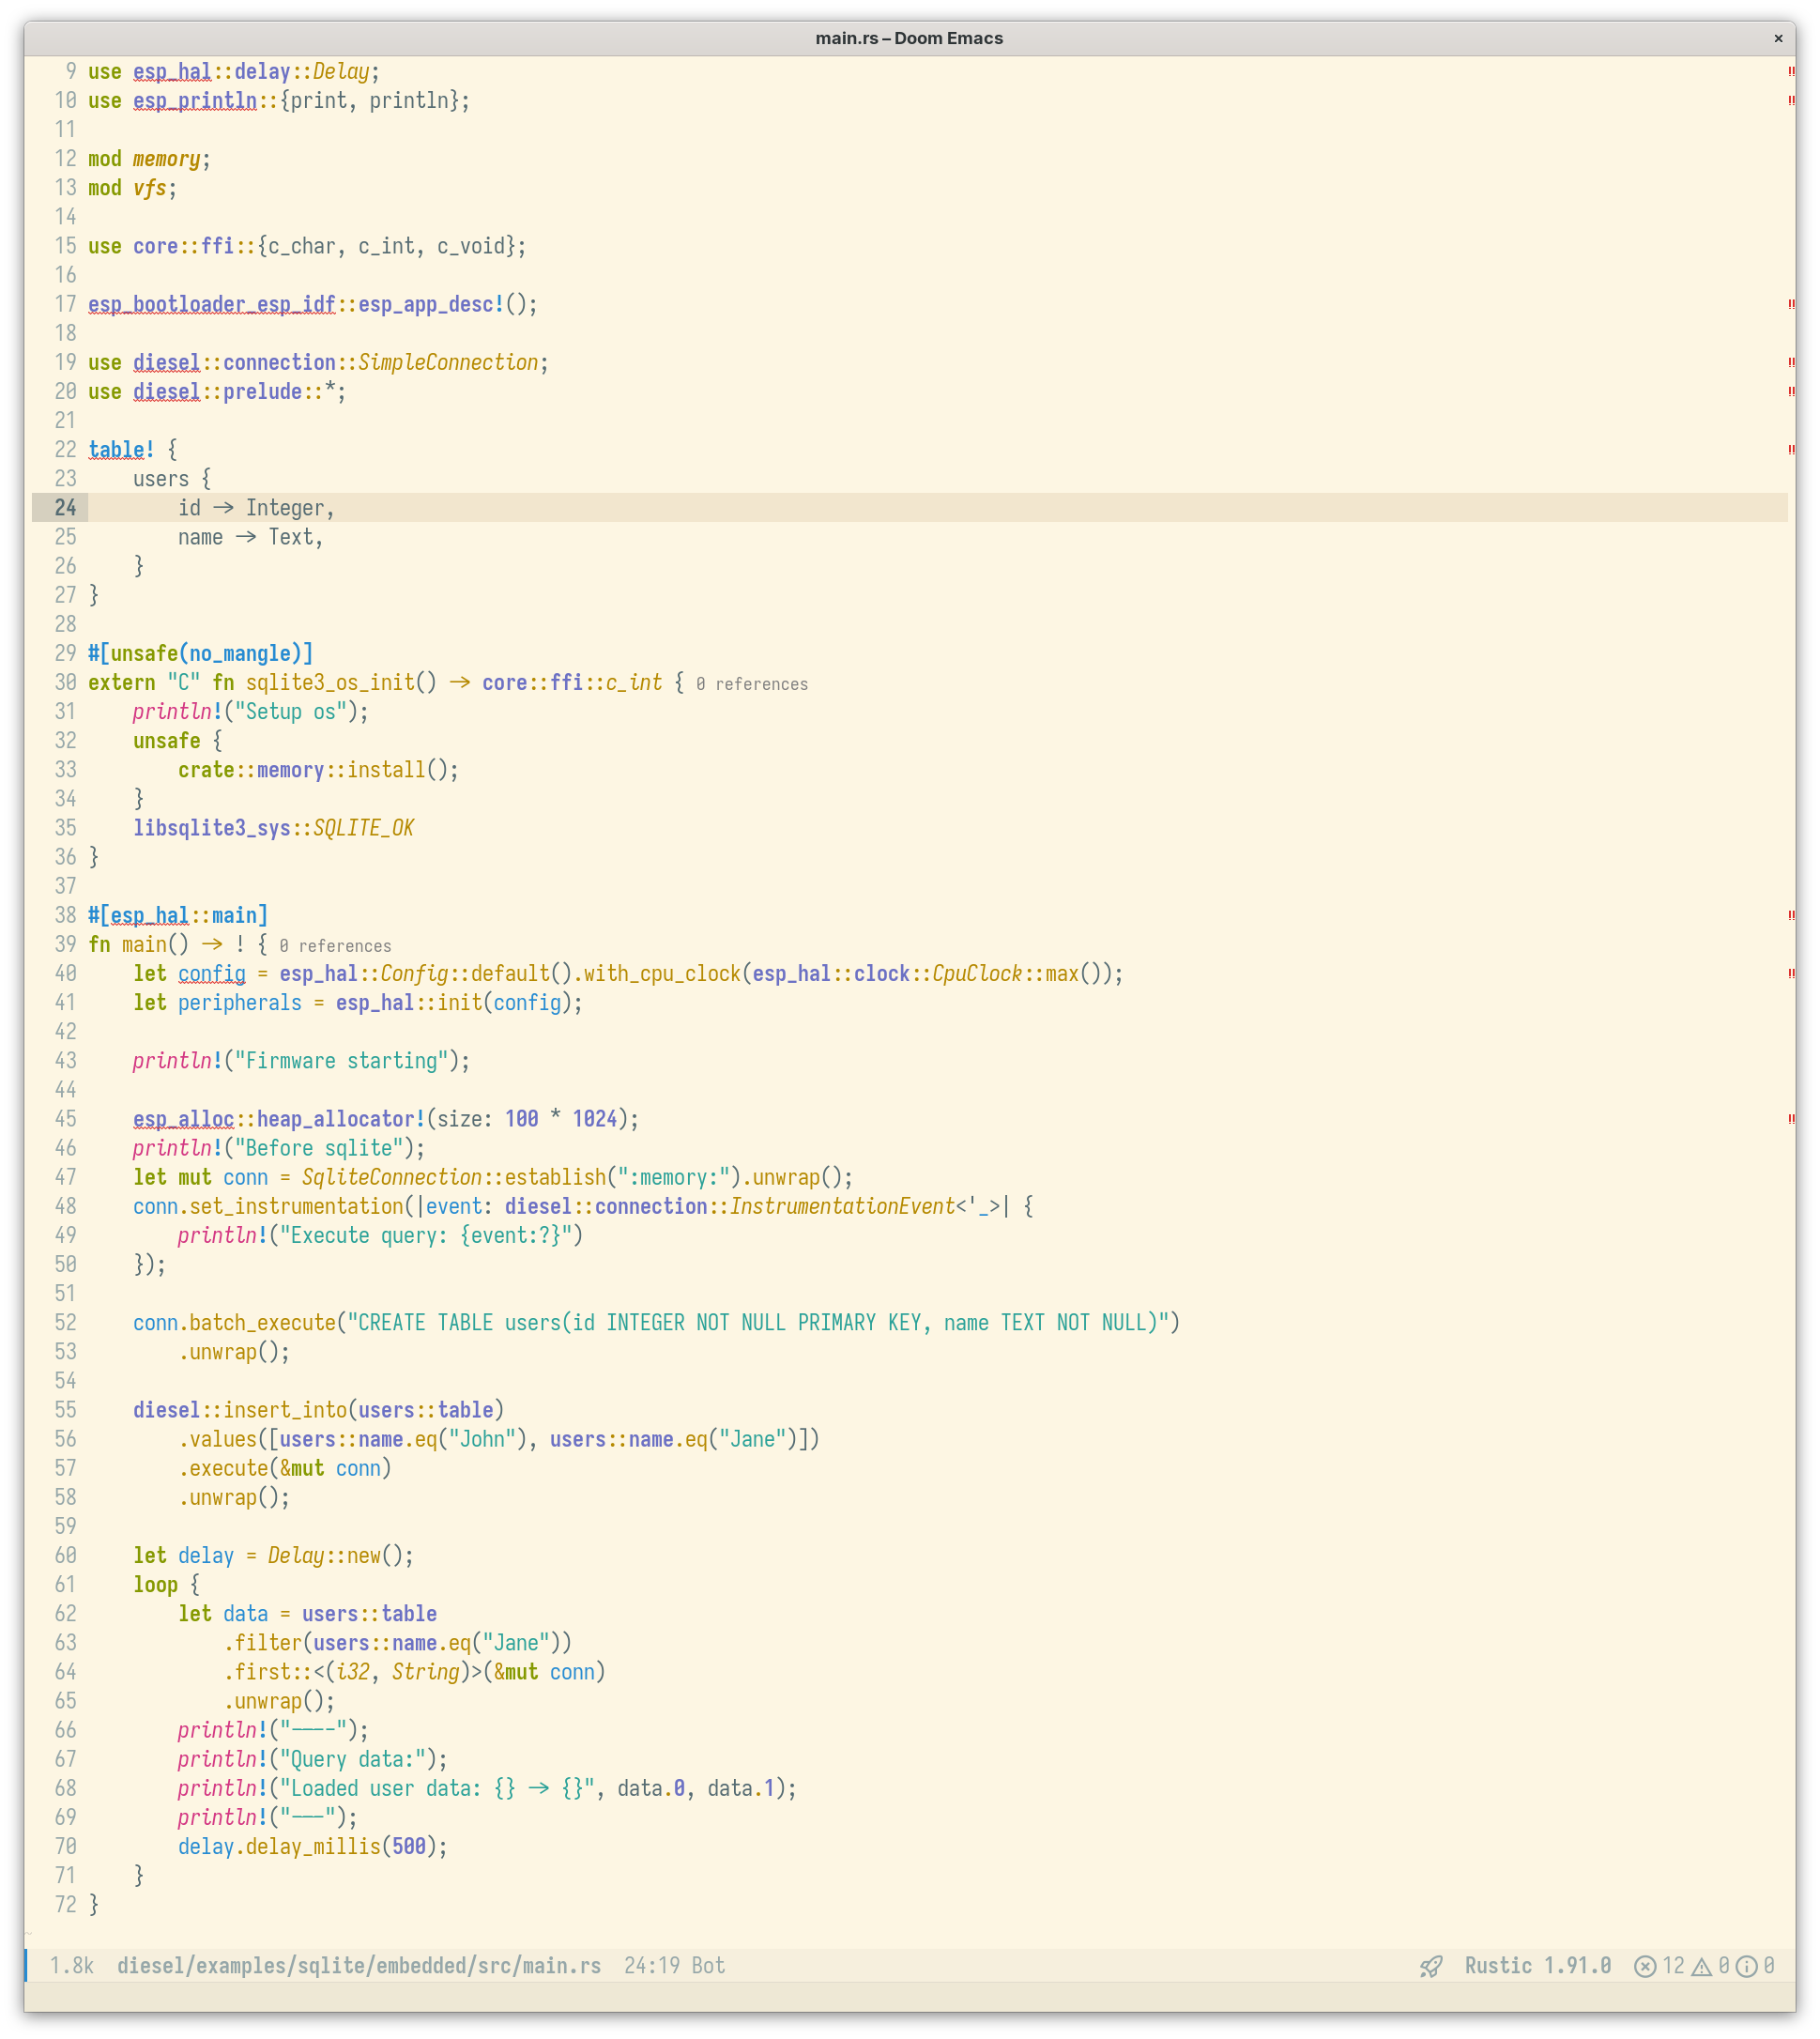Viewport: 1820px width, 2039px height.
Task: Click fringe error marker on line 9
Action: pos(1790,72)
